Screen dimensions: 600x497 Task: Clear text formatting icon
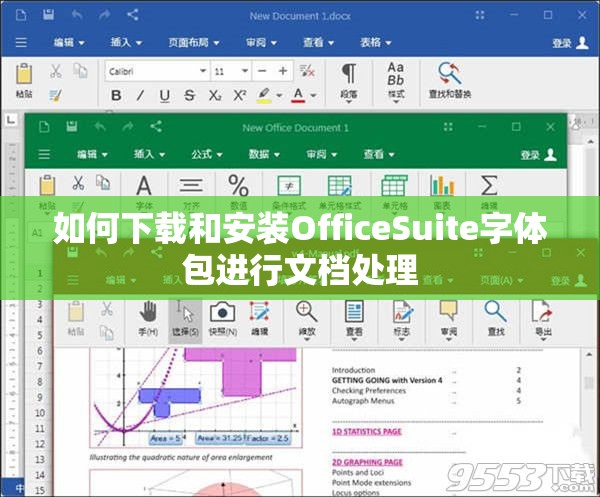pos(307,71)
